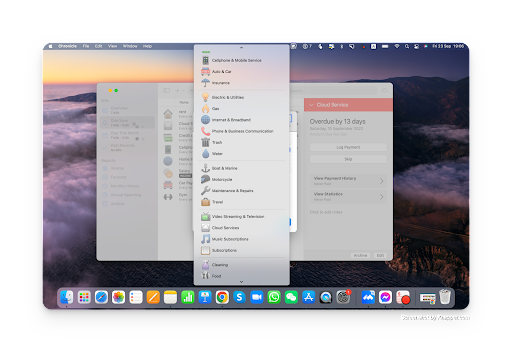Select the Gym bill row
Screen dimensions: 512x363
tap(177, 197)
